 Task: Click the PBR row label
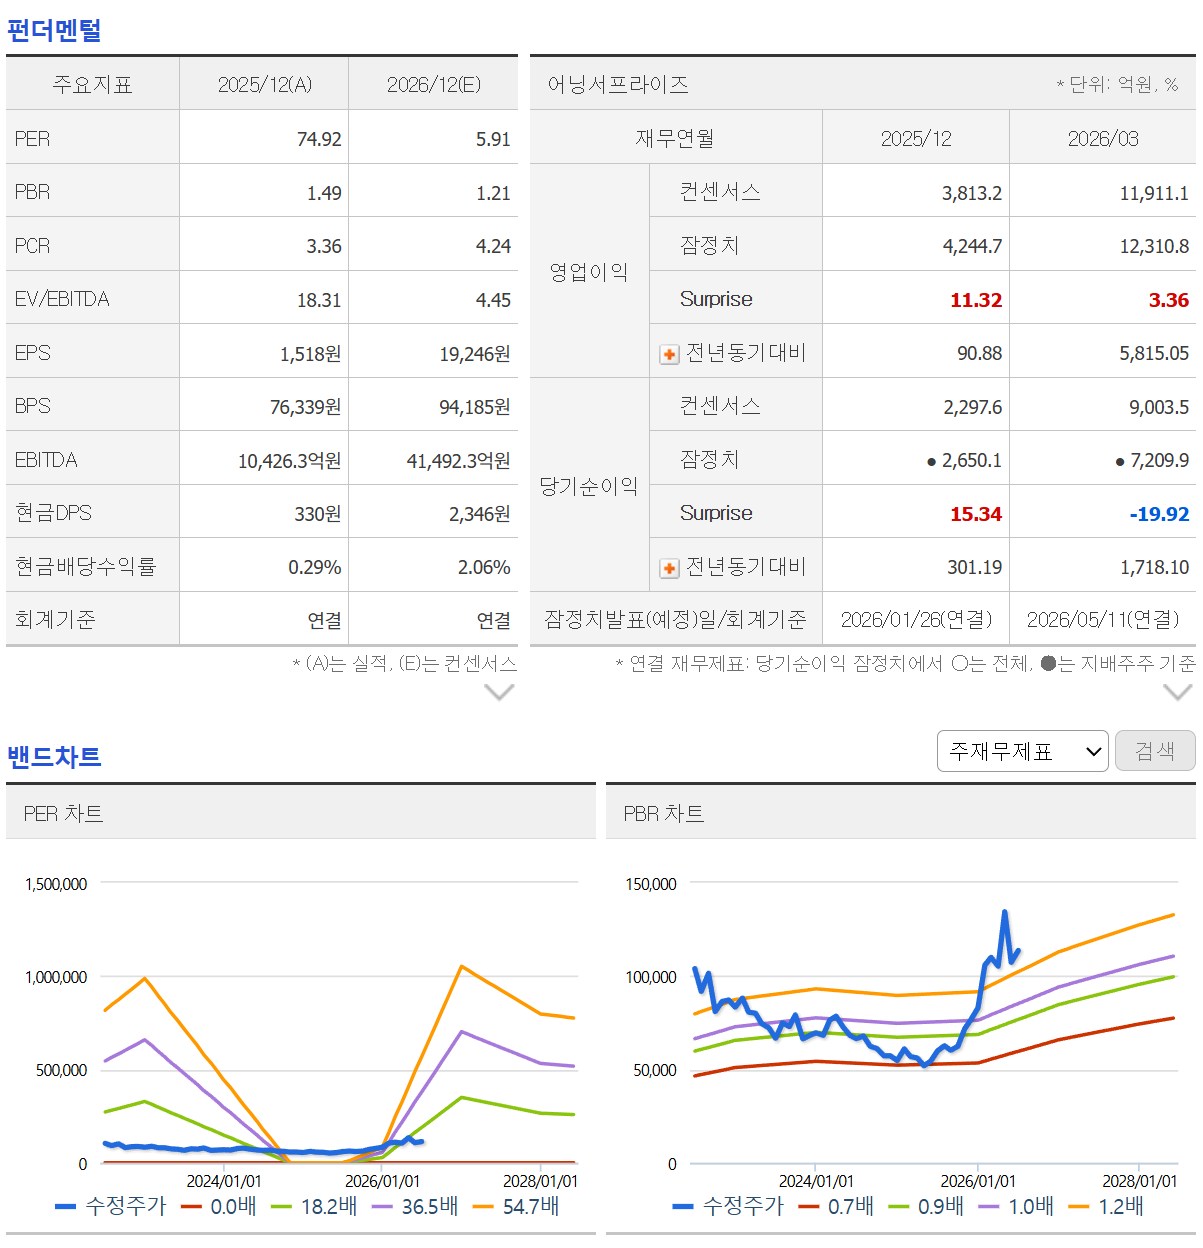pos(32,192)
